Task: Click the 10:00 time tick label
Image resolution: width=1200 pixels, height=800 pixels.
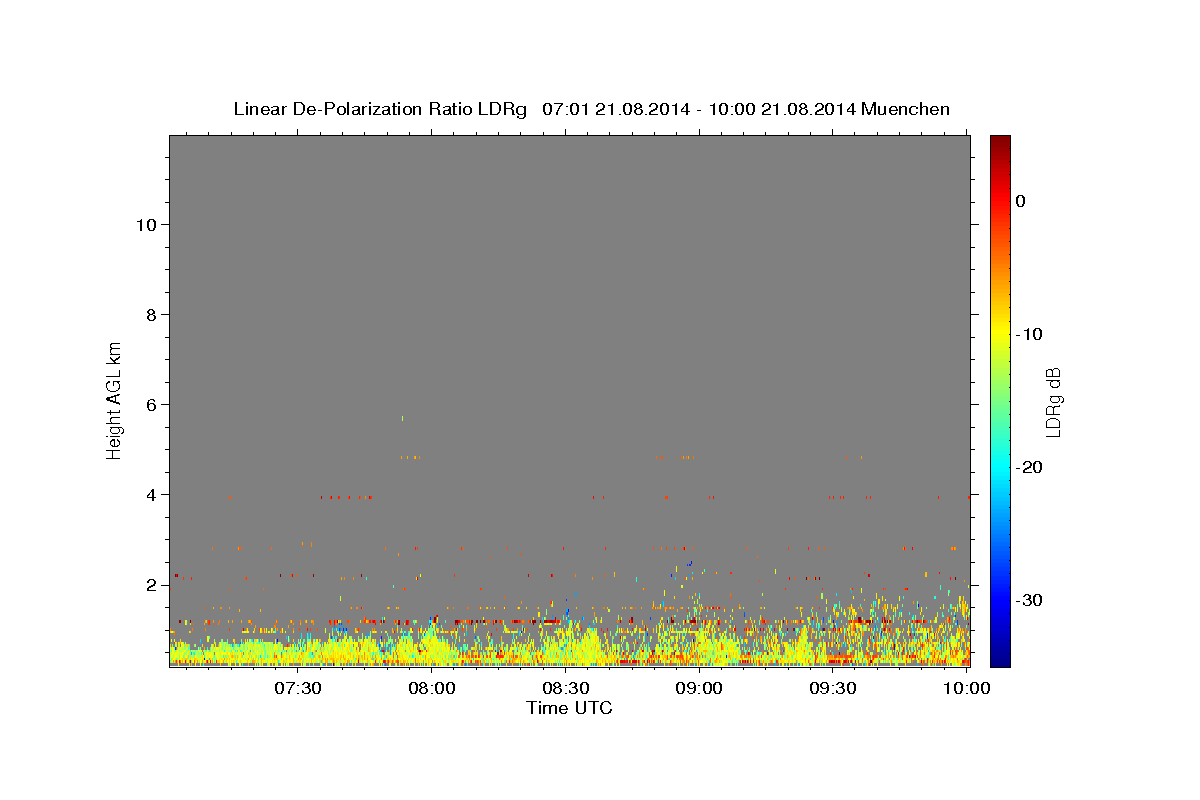Action: (966, 688)
